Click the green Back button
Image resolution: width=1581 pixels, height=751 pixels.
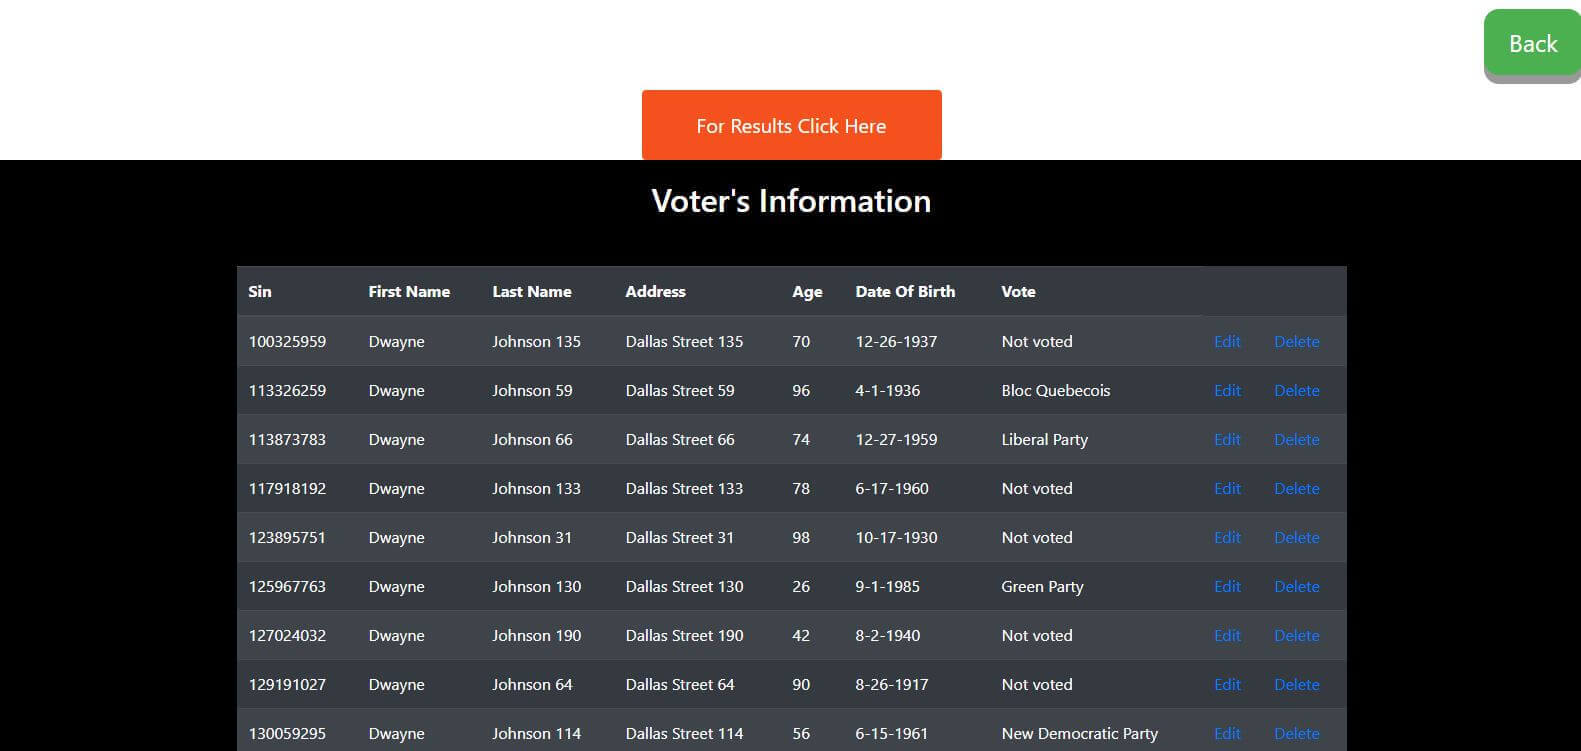[x=1531, y=44]
